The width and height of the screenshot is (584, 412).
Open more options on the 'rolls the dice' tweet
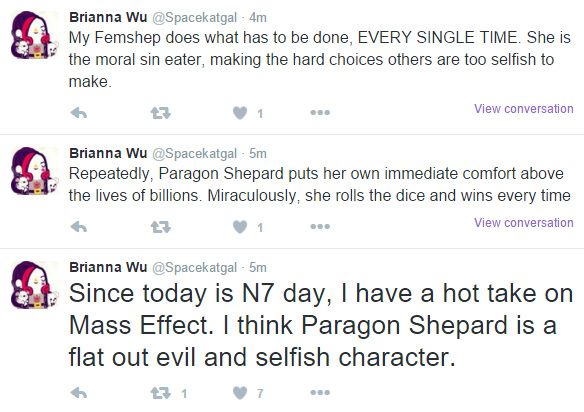320,226
